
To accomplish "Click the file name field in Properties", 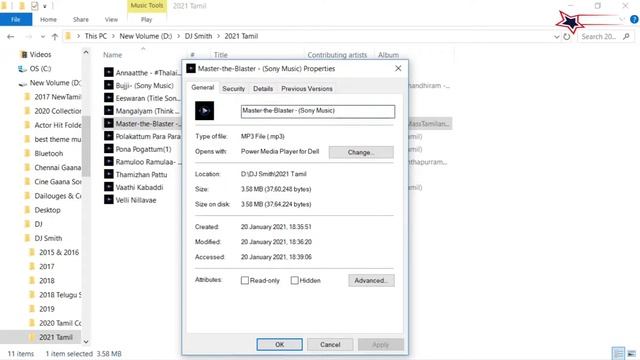I will [318, 111].
